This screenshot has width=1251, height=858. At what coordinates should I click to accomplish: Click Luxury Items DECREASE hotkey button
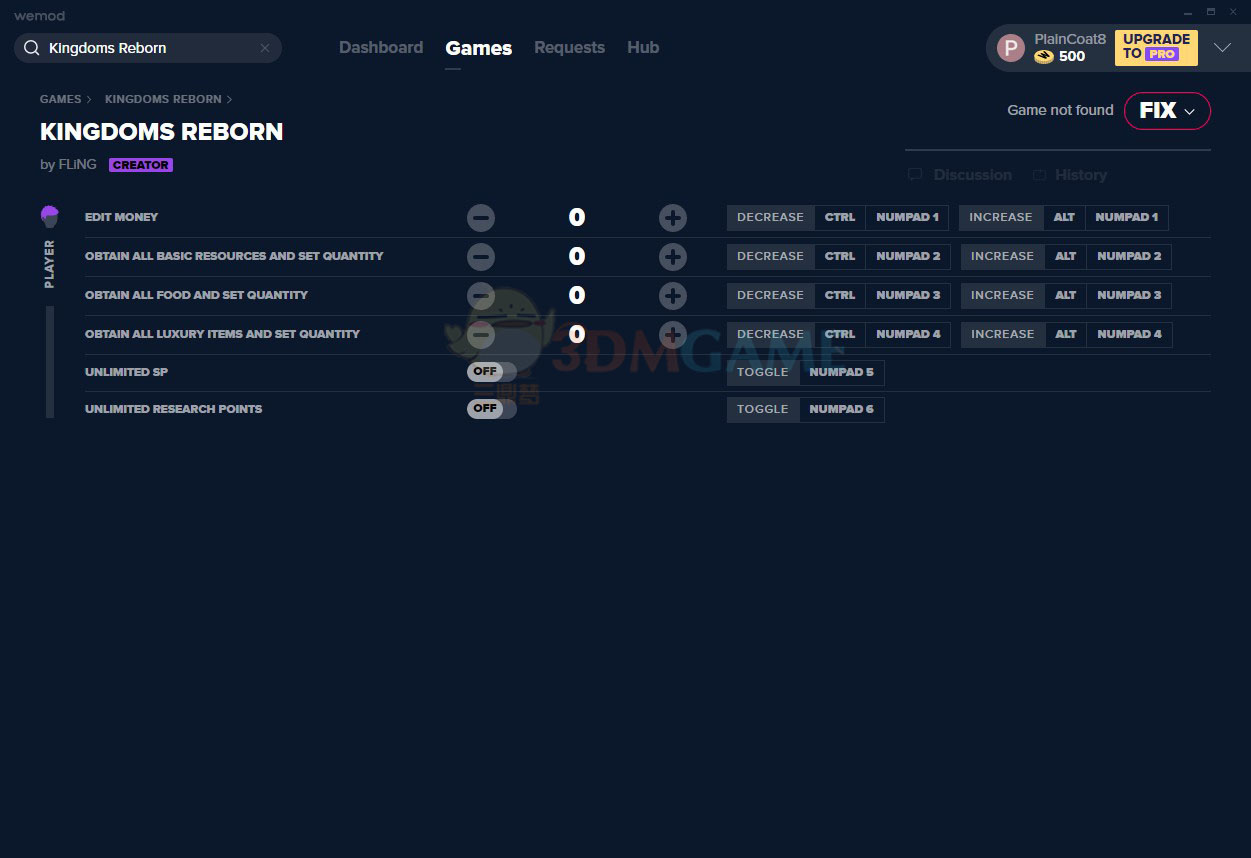click(770, 334)
